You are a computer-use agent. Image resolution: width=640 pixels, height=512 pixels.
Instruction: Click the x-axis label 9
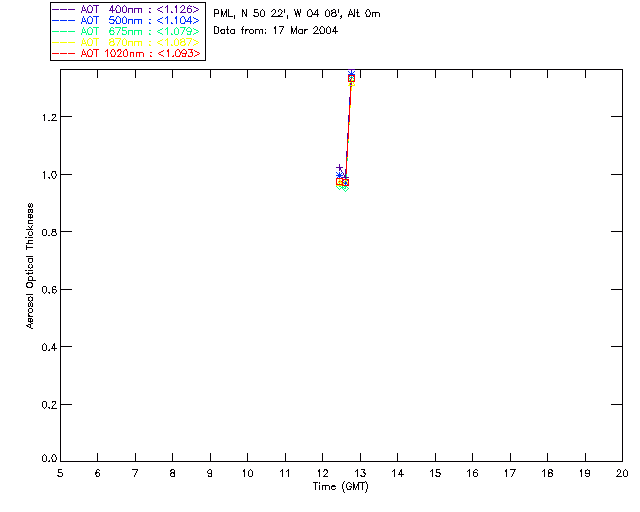(x=210, y=474)
